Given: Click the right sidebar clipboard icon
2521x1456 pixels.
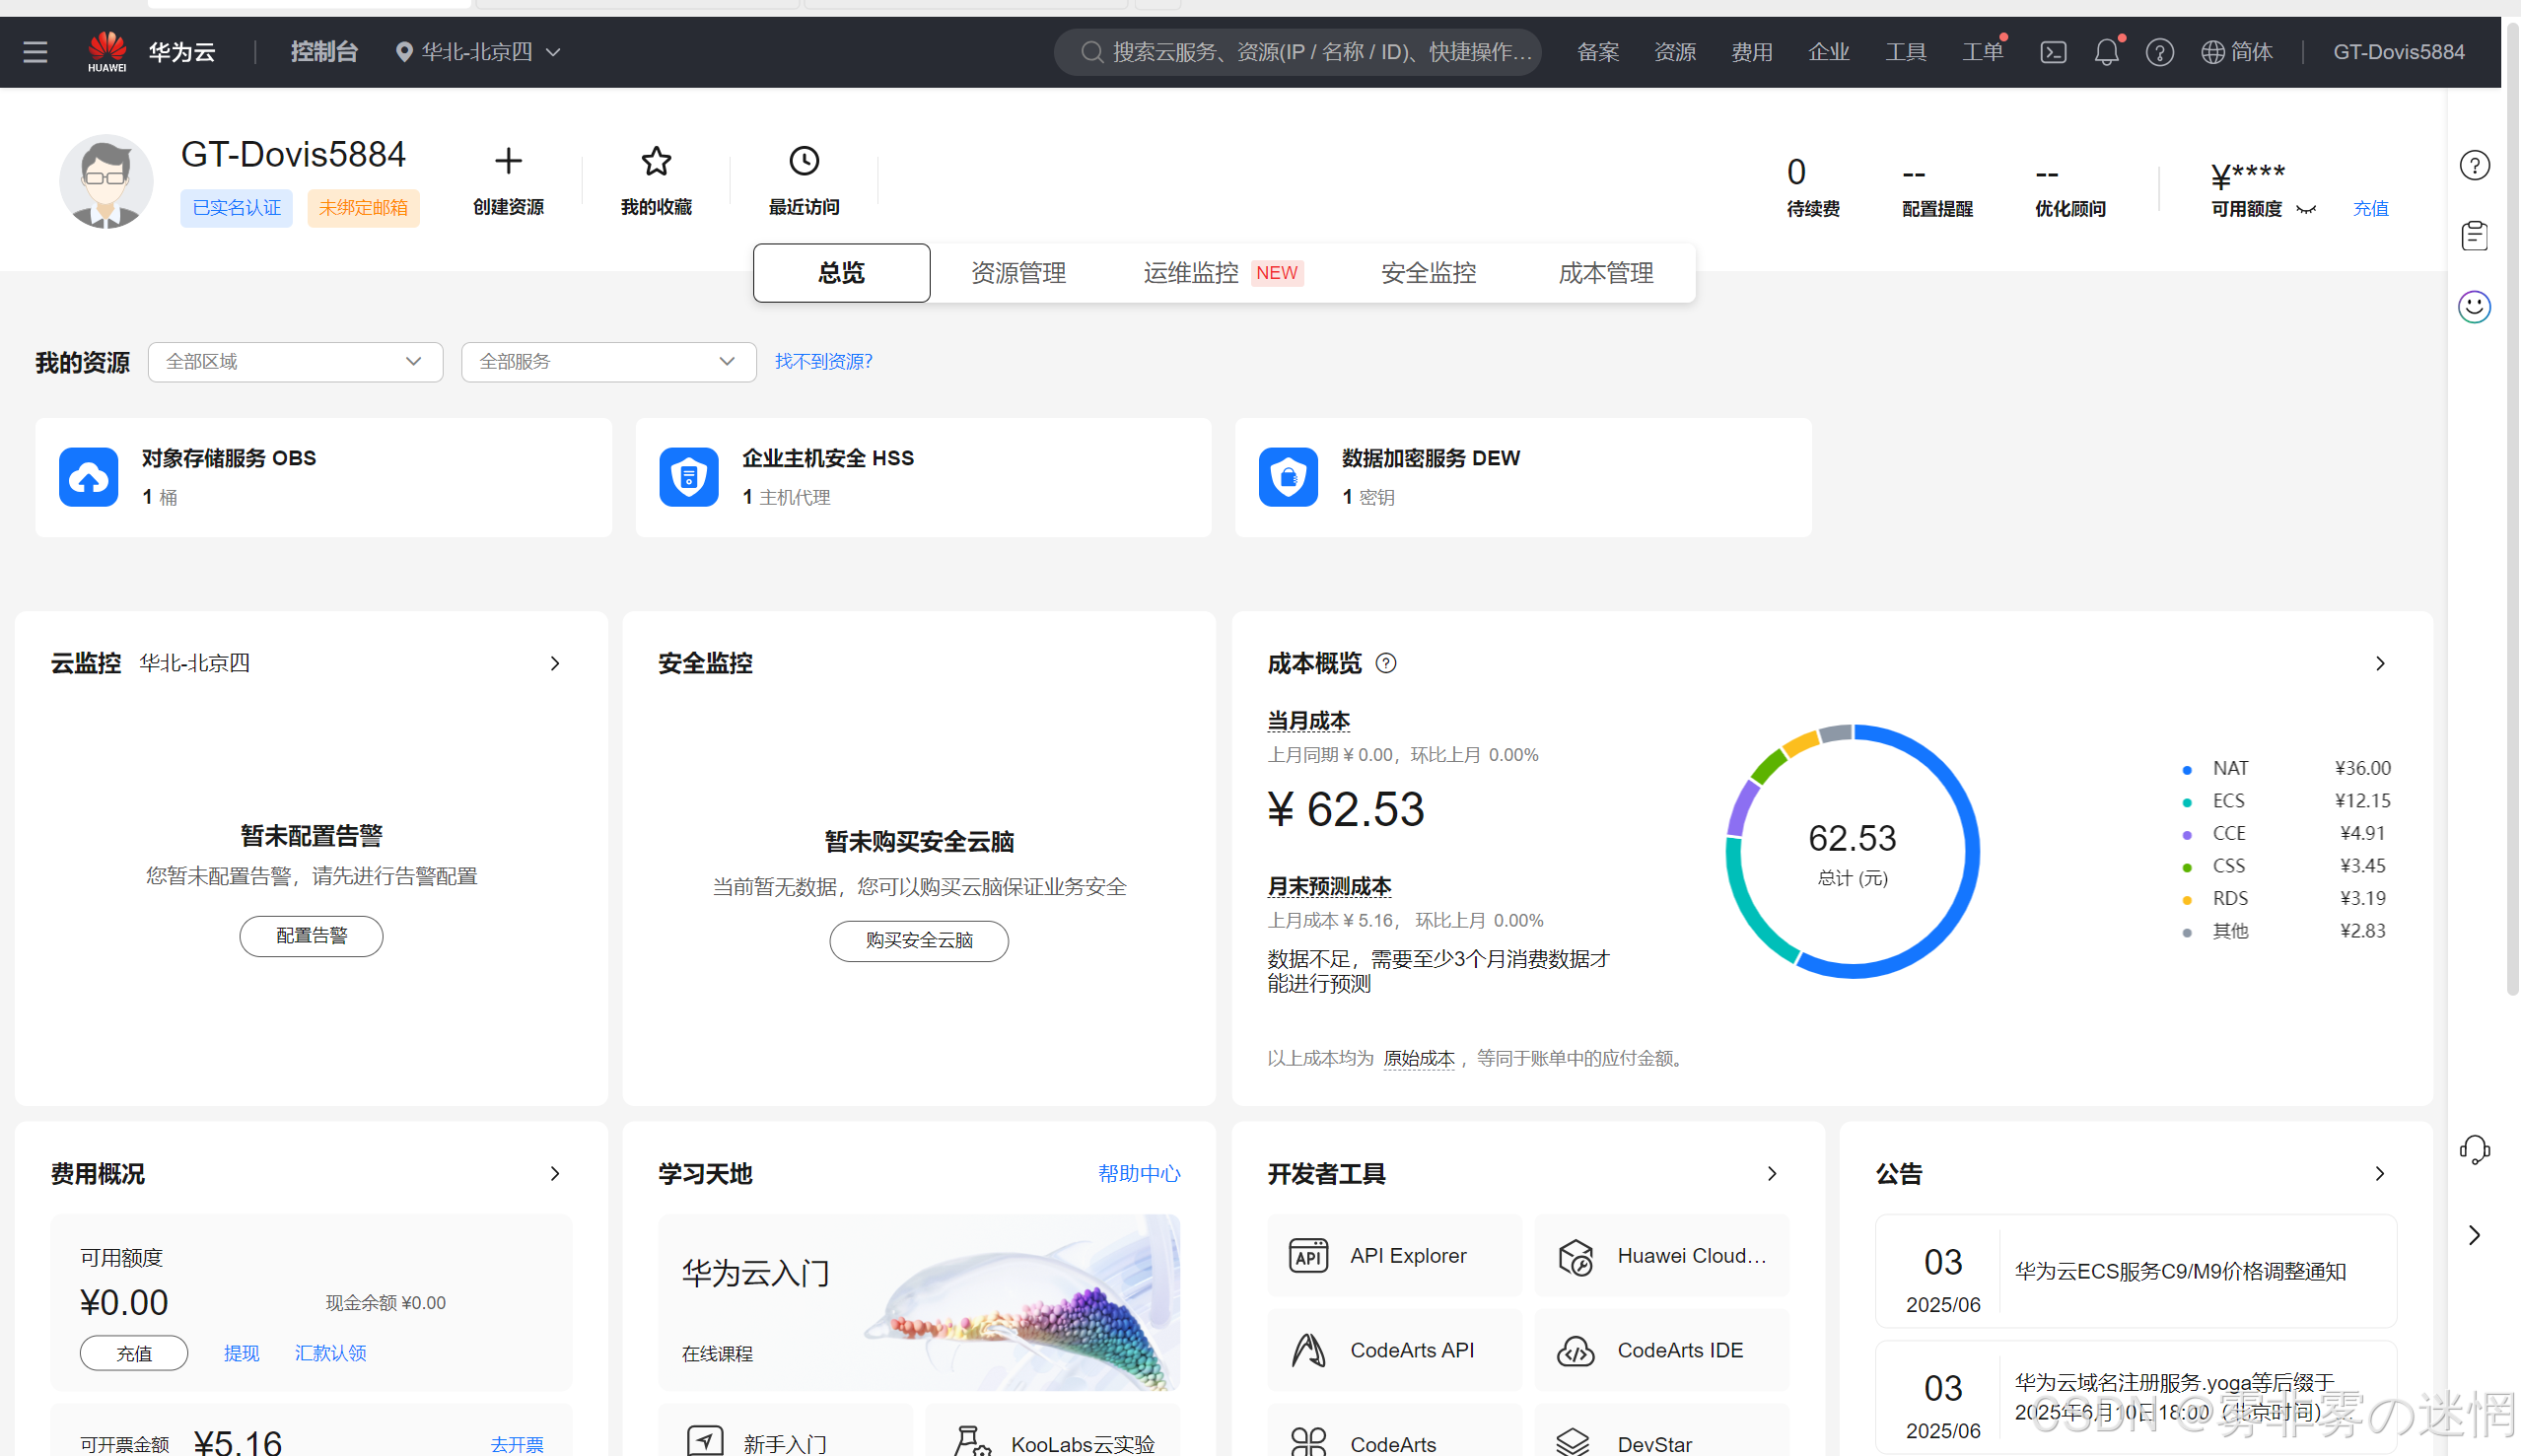Looking at the screenshot, I should [2475, 236].
